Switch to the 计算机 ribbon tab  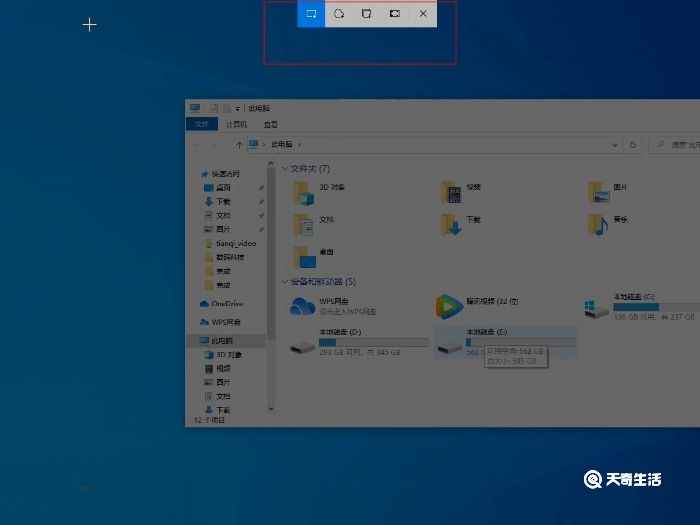[236, 125]
